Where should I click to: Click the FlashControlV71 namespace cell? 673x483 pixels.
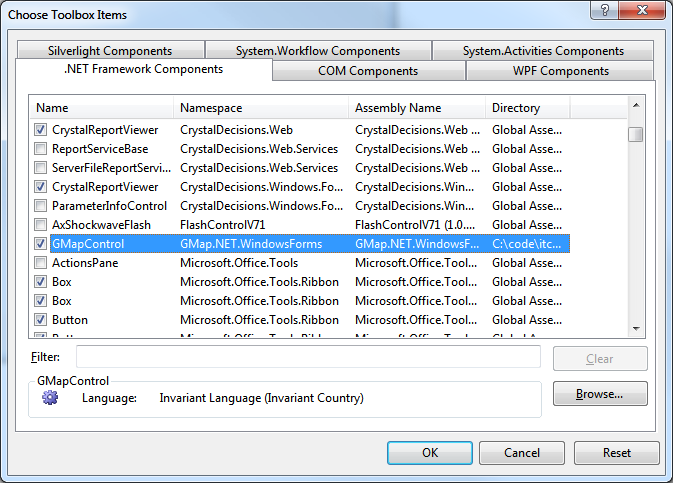222,225
